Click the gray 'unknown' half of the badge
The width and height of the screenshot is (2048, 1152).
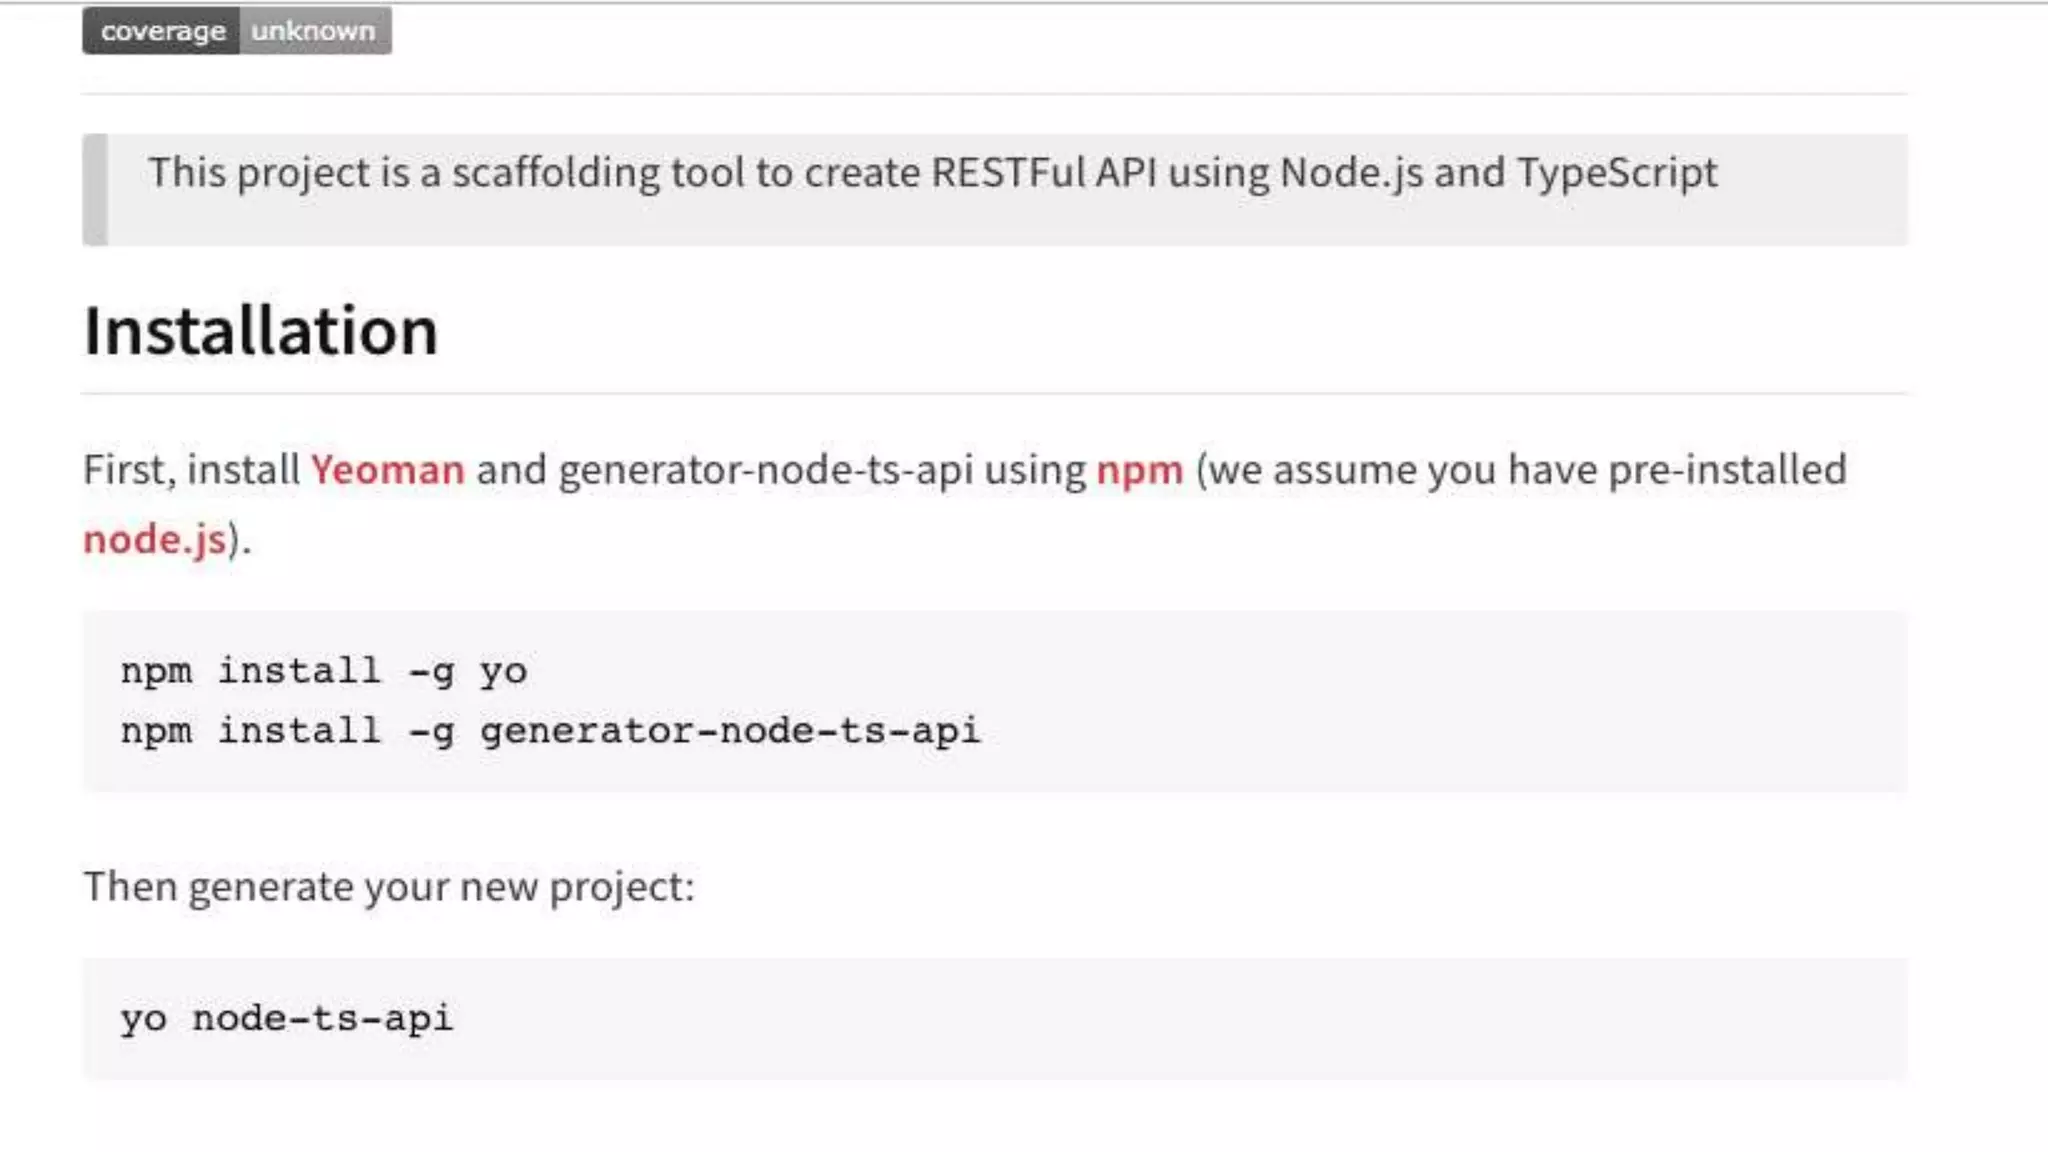[x=314, y=31]
